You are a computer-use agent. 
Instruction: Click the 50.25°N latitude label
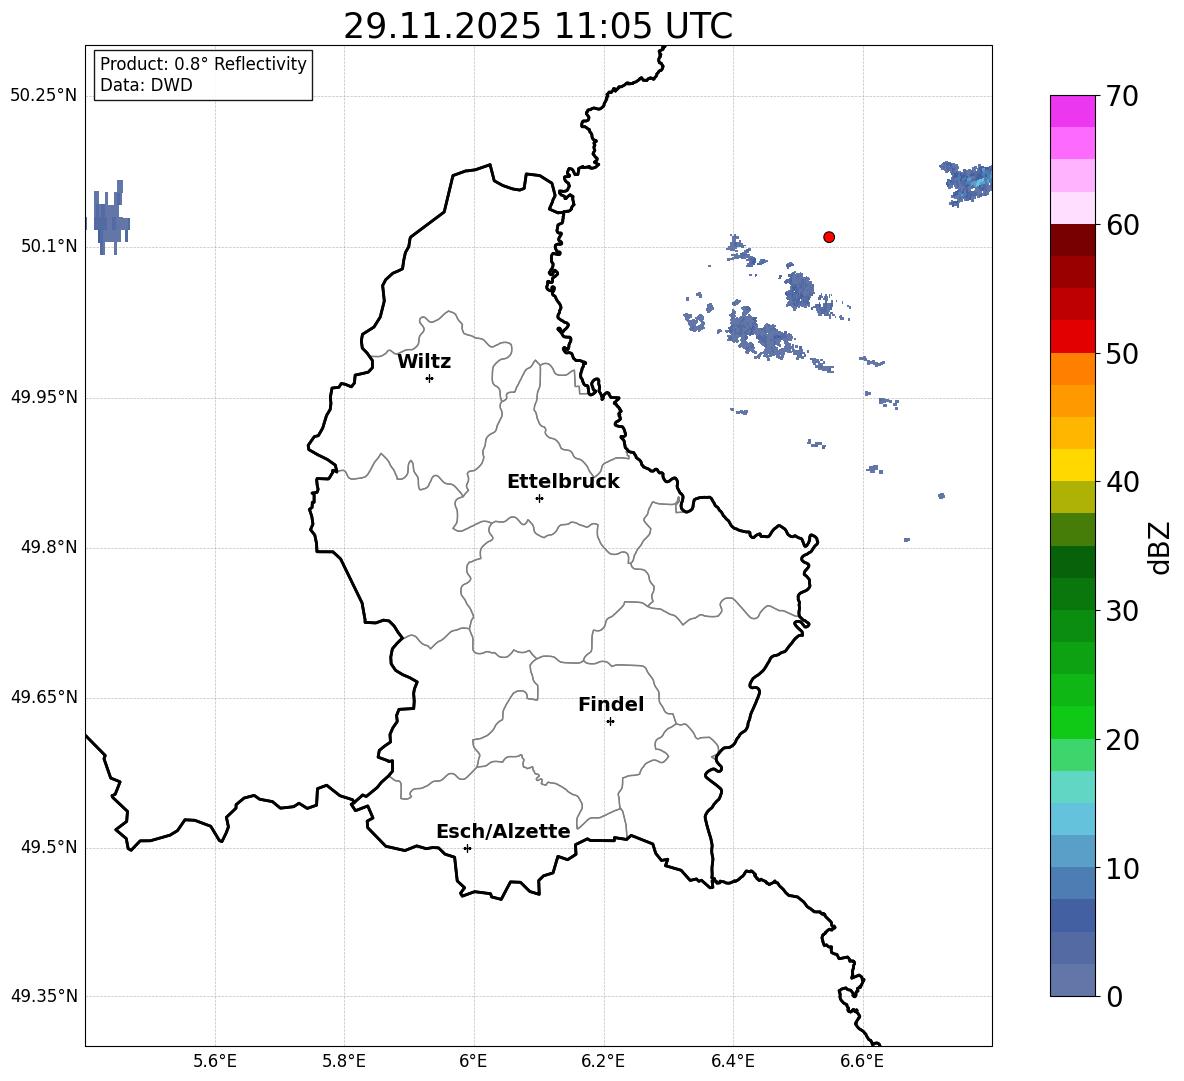[x=44, y=96]
